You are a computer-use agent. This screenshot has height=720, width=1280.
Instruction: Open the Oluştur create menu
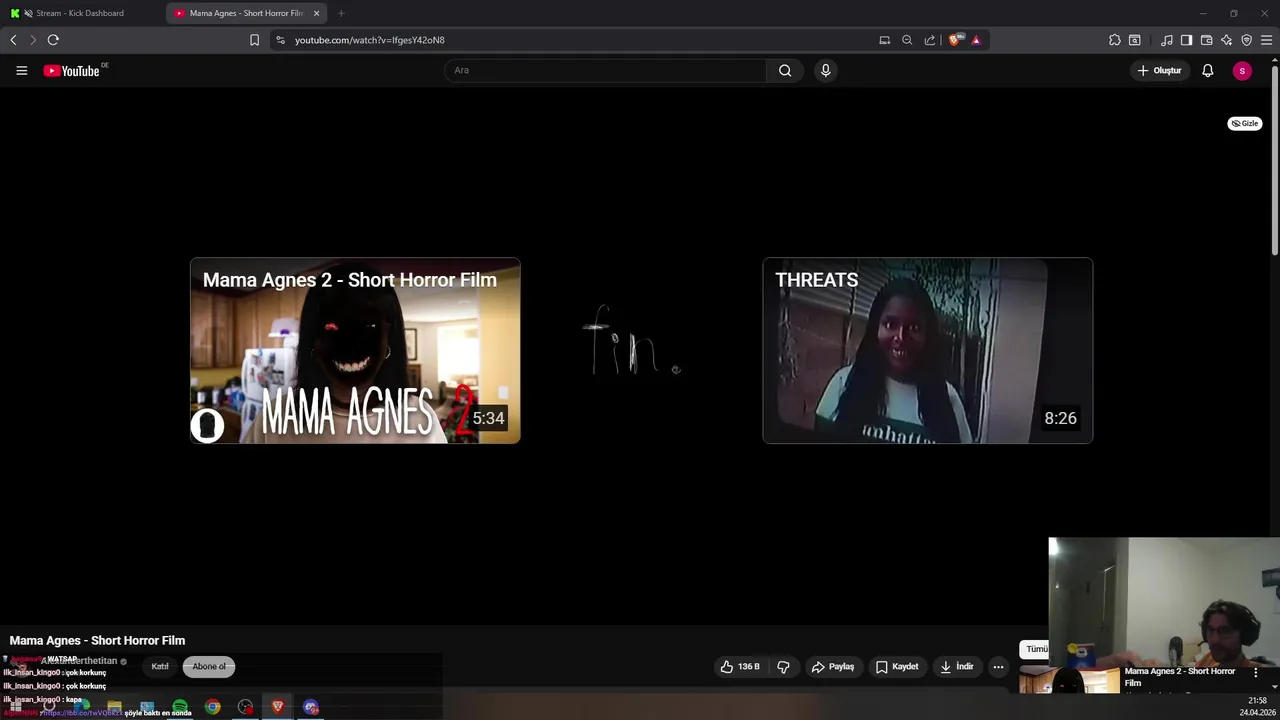pyautogui.click(x=1160, y=70)
